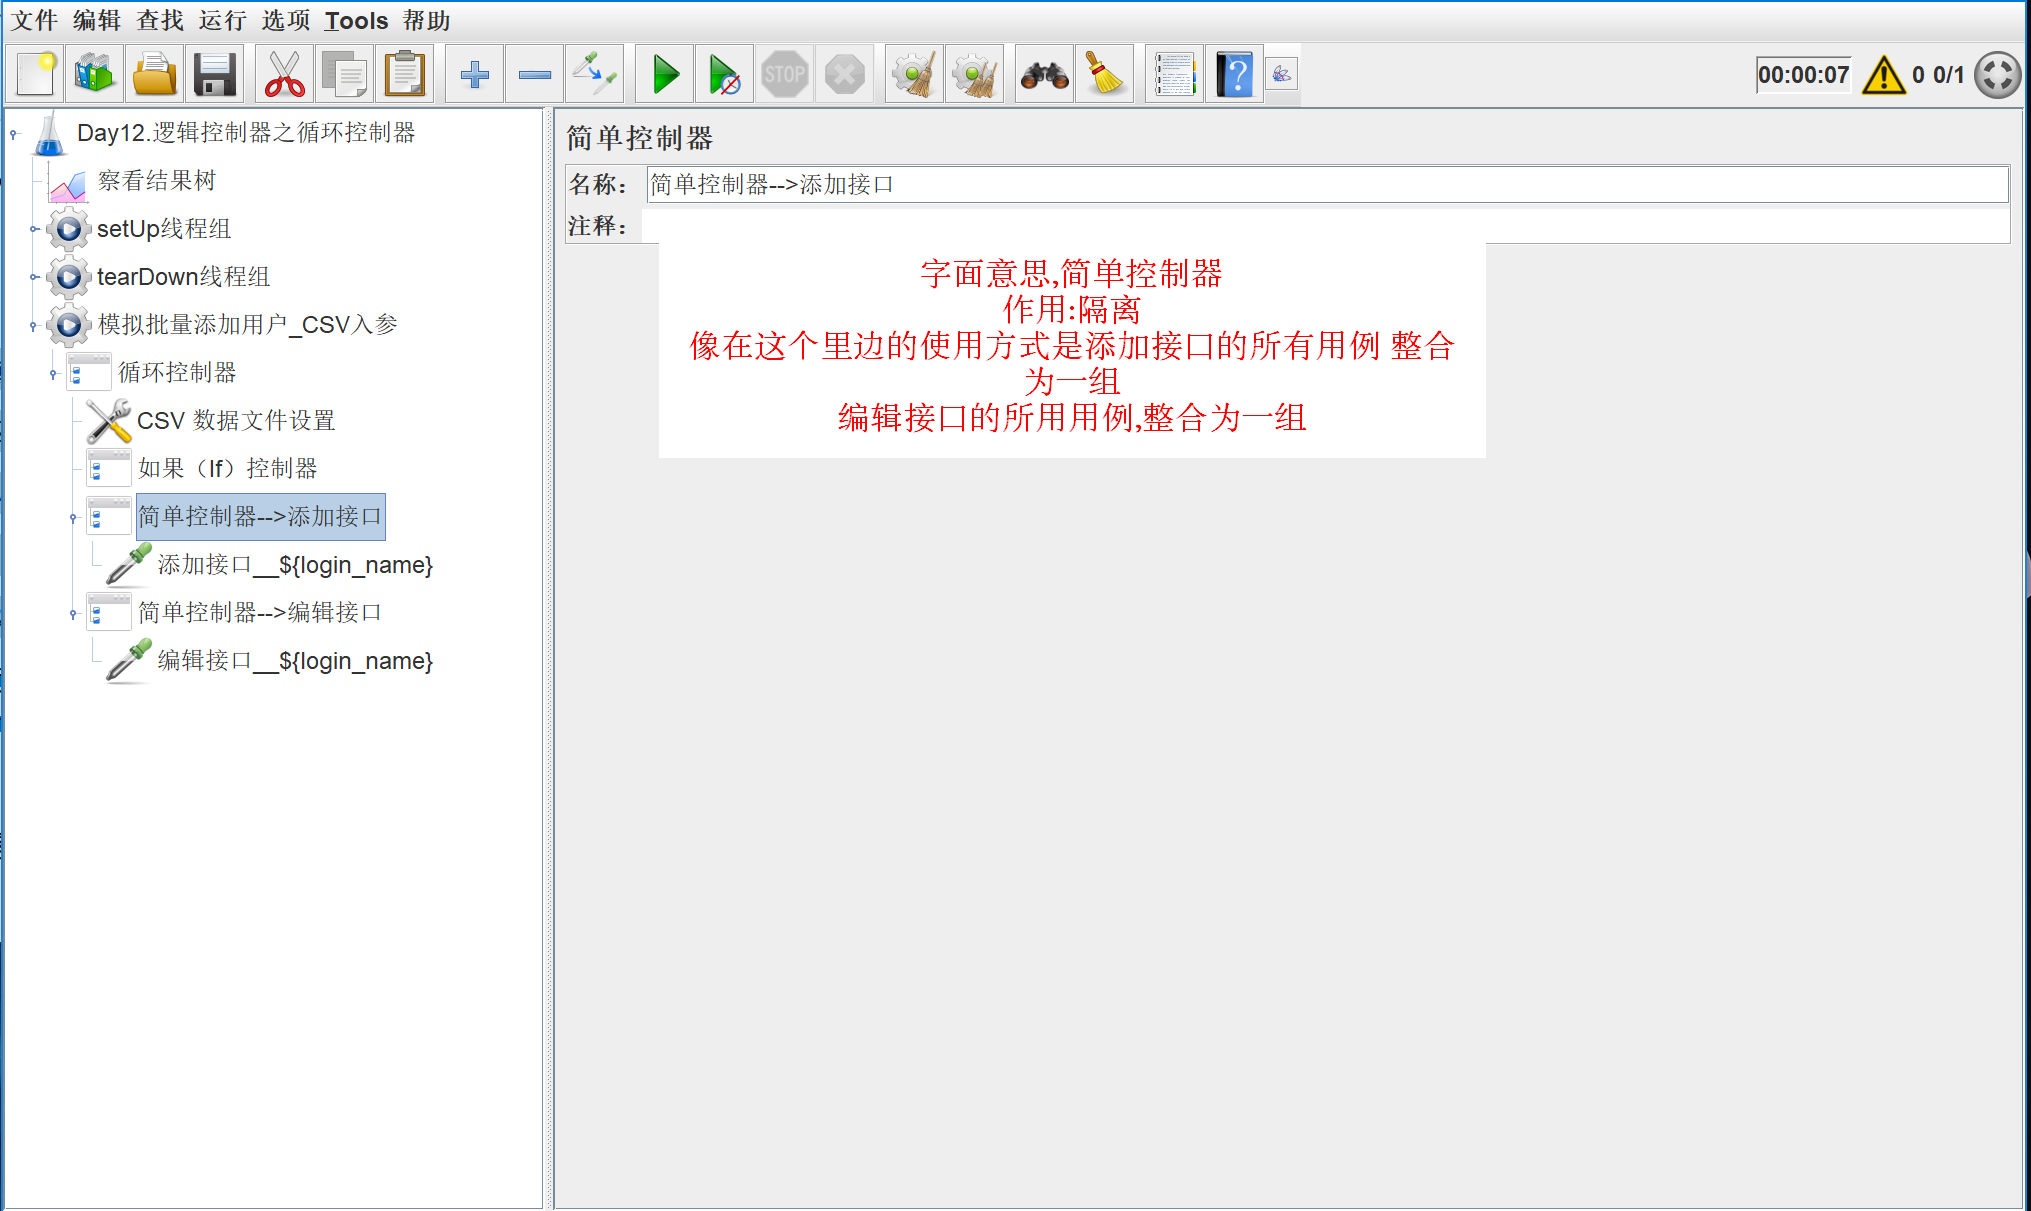The image size is (2031, 1211).
Task: Open the Tools menu
Action: (356, 20)
